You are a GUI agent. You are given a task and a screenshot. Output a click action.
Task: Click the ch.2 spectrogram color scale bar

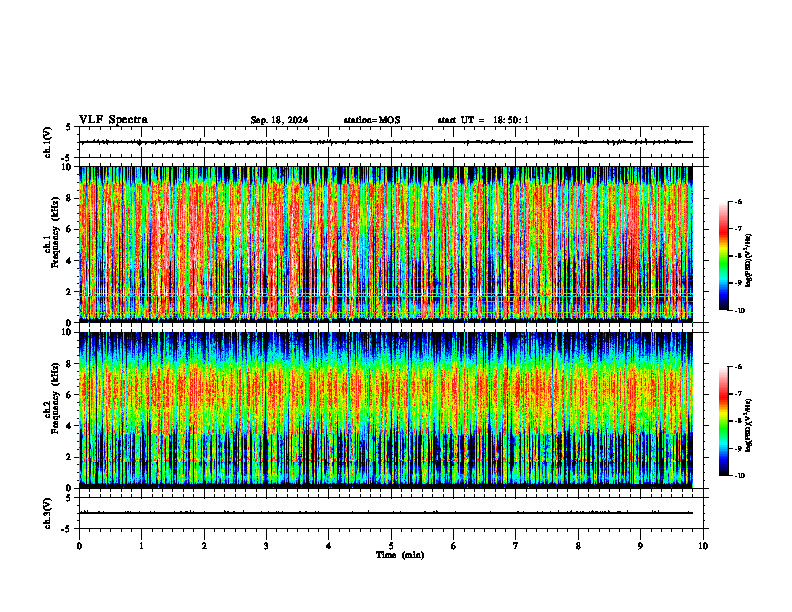point(724,421)
